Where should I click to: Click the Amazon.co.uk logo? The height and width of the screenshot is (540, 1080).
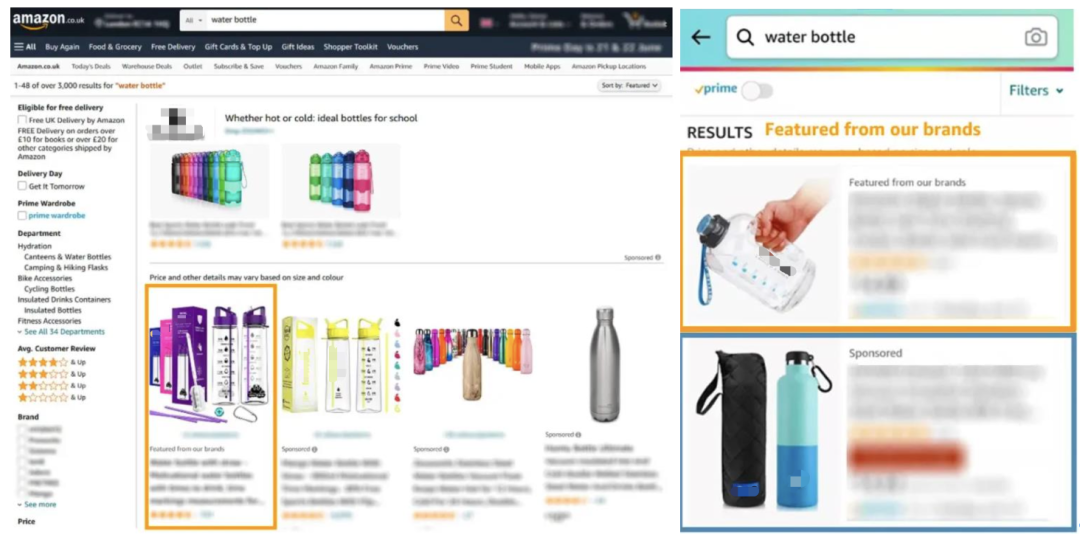click(48, 21)
